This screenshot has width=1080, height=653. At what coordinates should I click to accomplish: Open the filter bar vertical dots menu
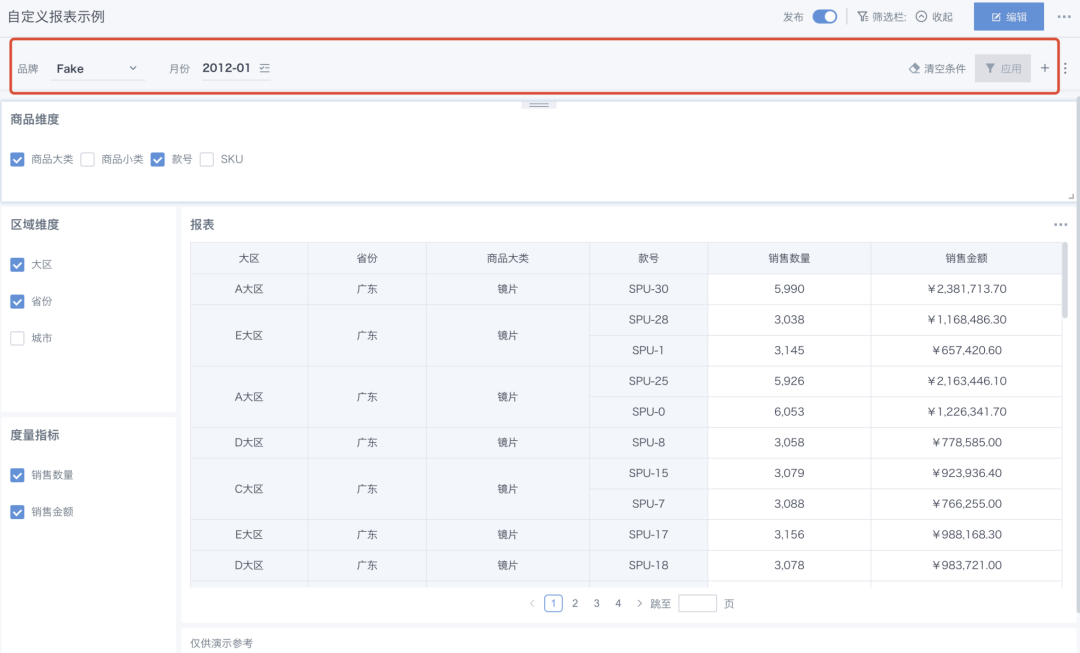(1065, 68)
